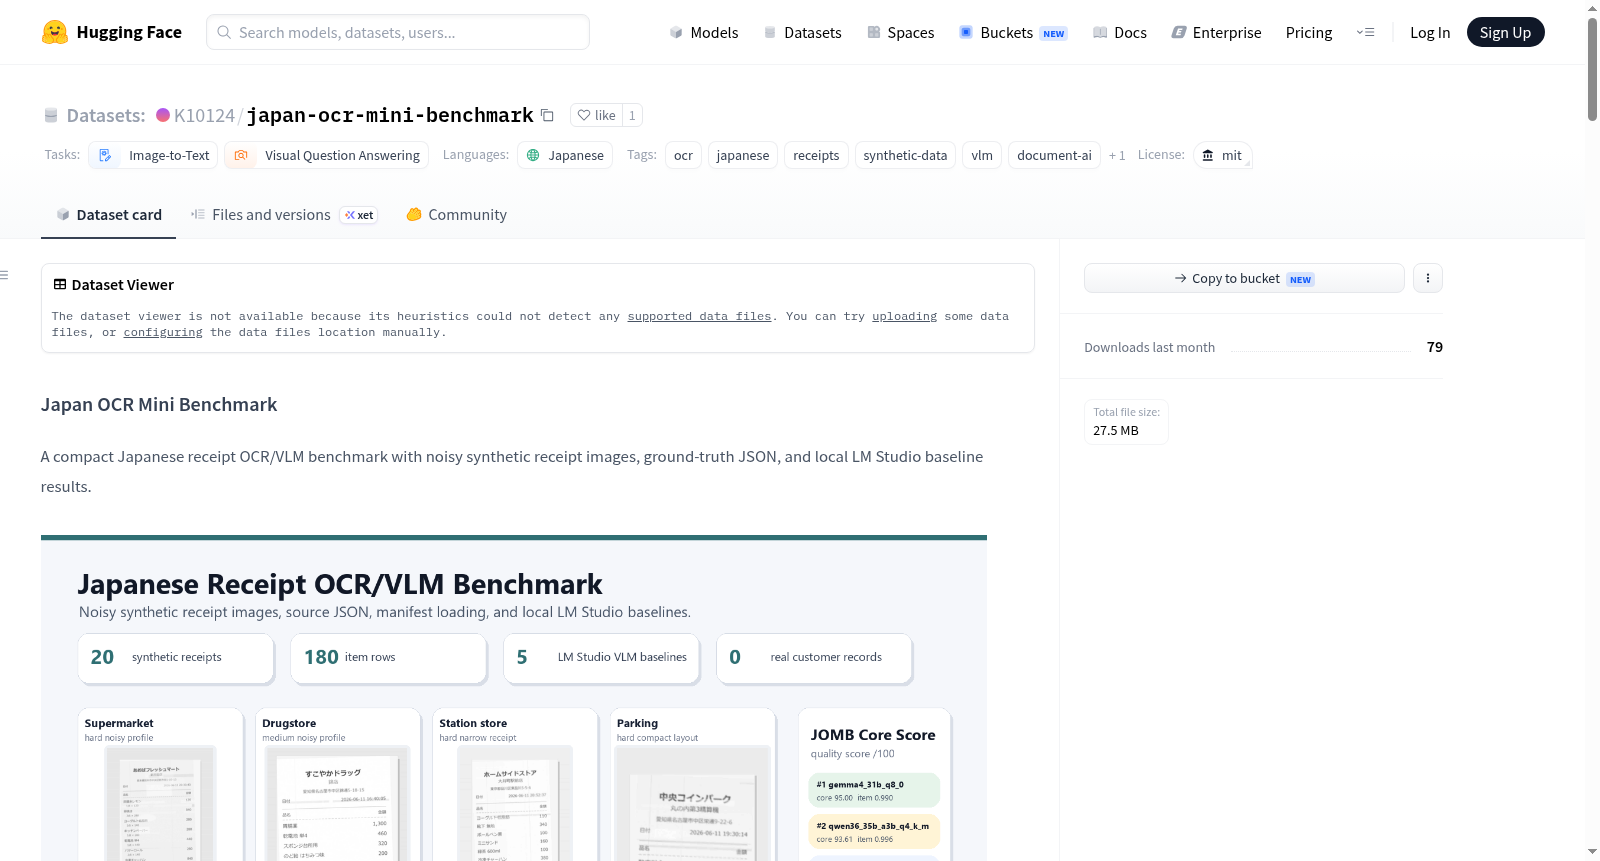The image size is (1600, 861).
Task: Switch to the Files and versions tab
Action: [x=284, y=215]
